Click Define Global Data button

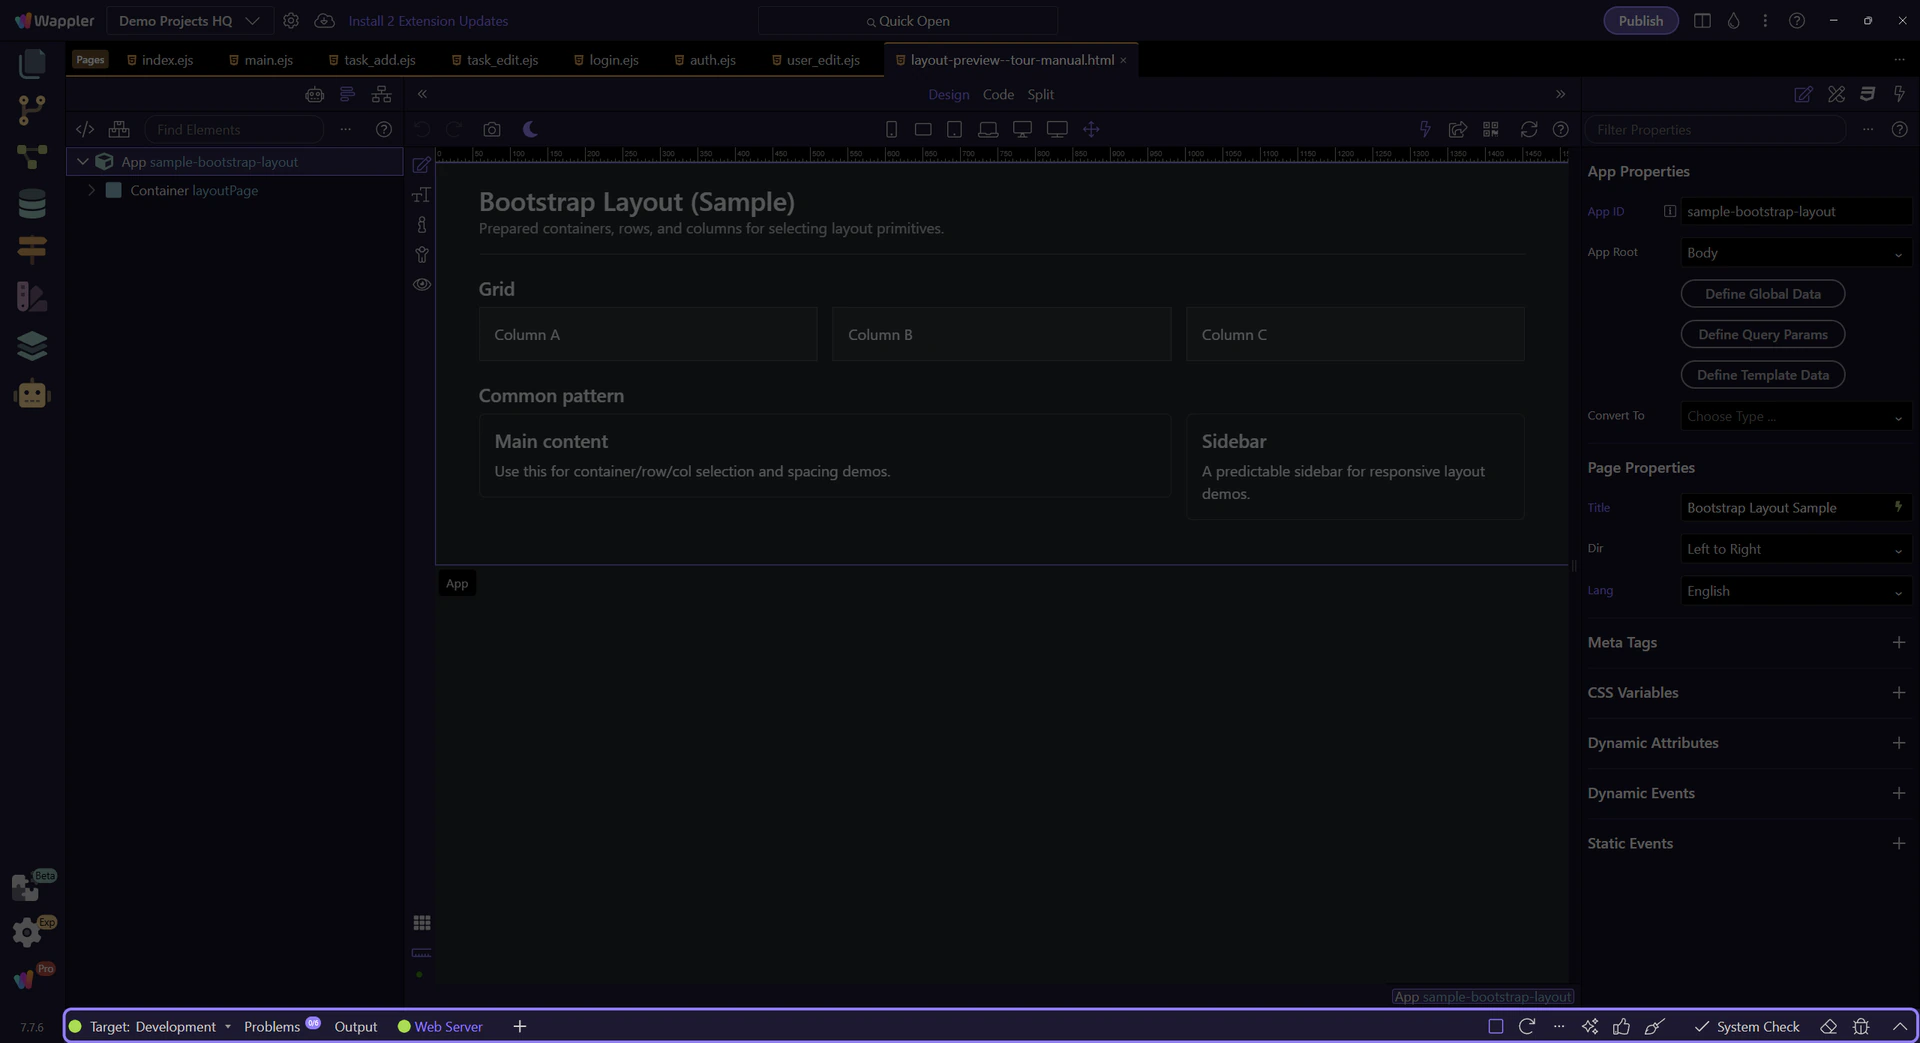click(1762, 294)
